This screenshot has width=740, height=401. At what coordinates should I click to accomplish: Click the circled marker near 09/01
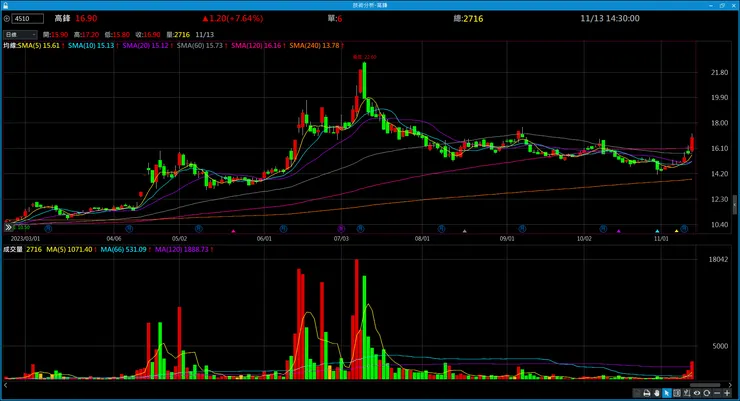tap(522, 229)
